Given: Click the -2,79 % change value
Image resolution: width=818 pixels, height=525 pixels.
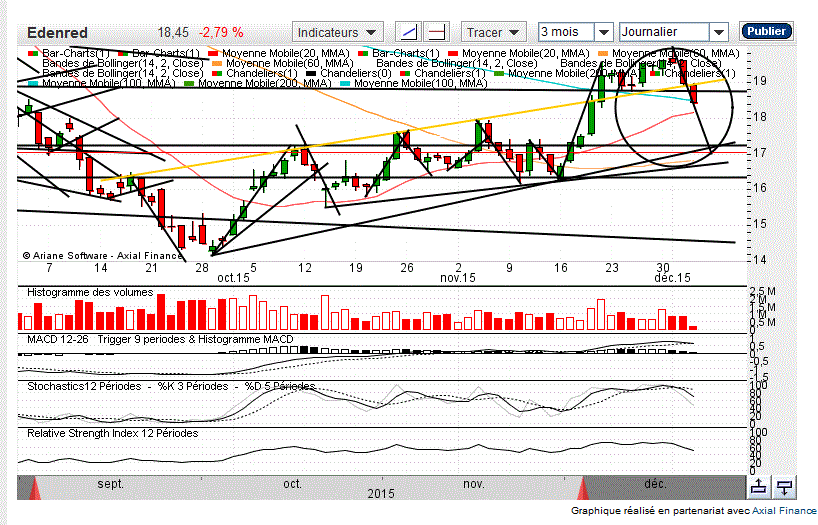Looking at the screenshot, I should [221, 32].
